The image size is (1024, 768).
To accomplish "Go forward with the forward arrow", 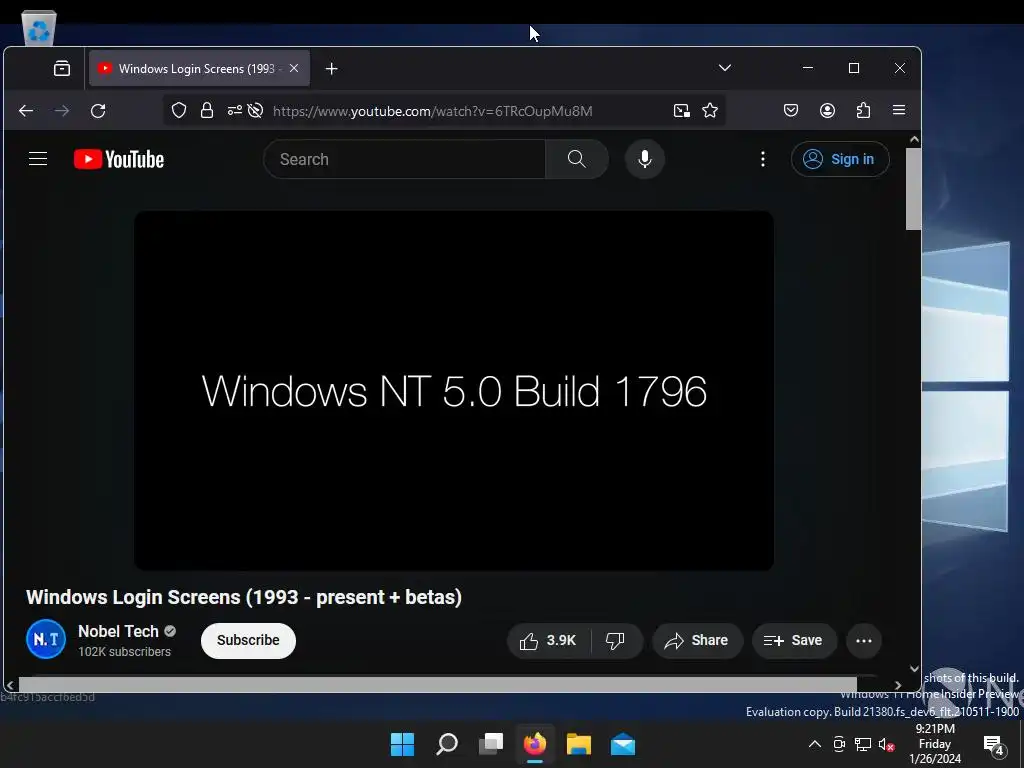I will coord(62,110).
